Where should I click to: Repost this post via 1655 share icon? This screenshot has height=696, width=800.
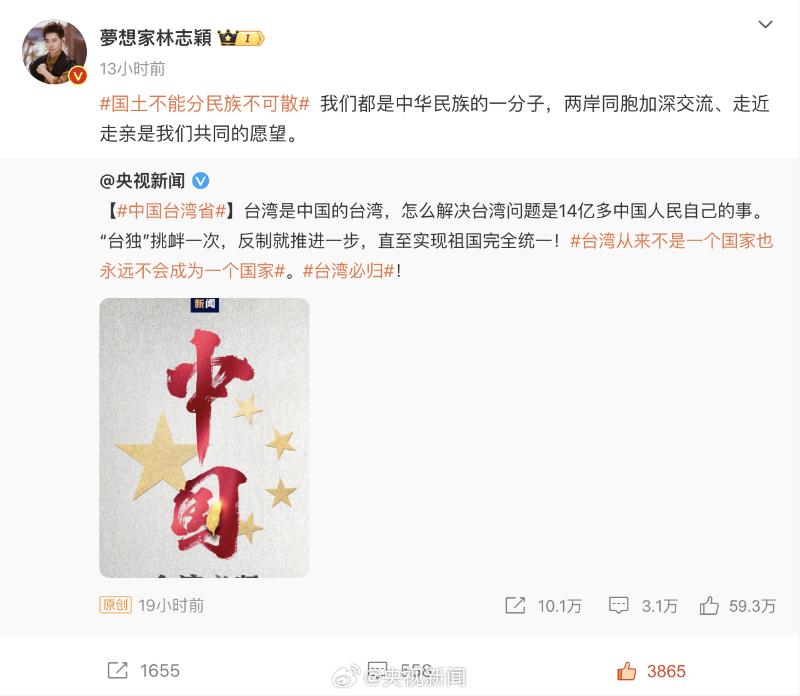click(118, 670)
